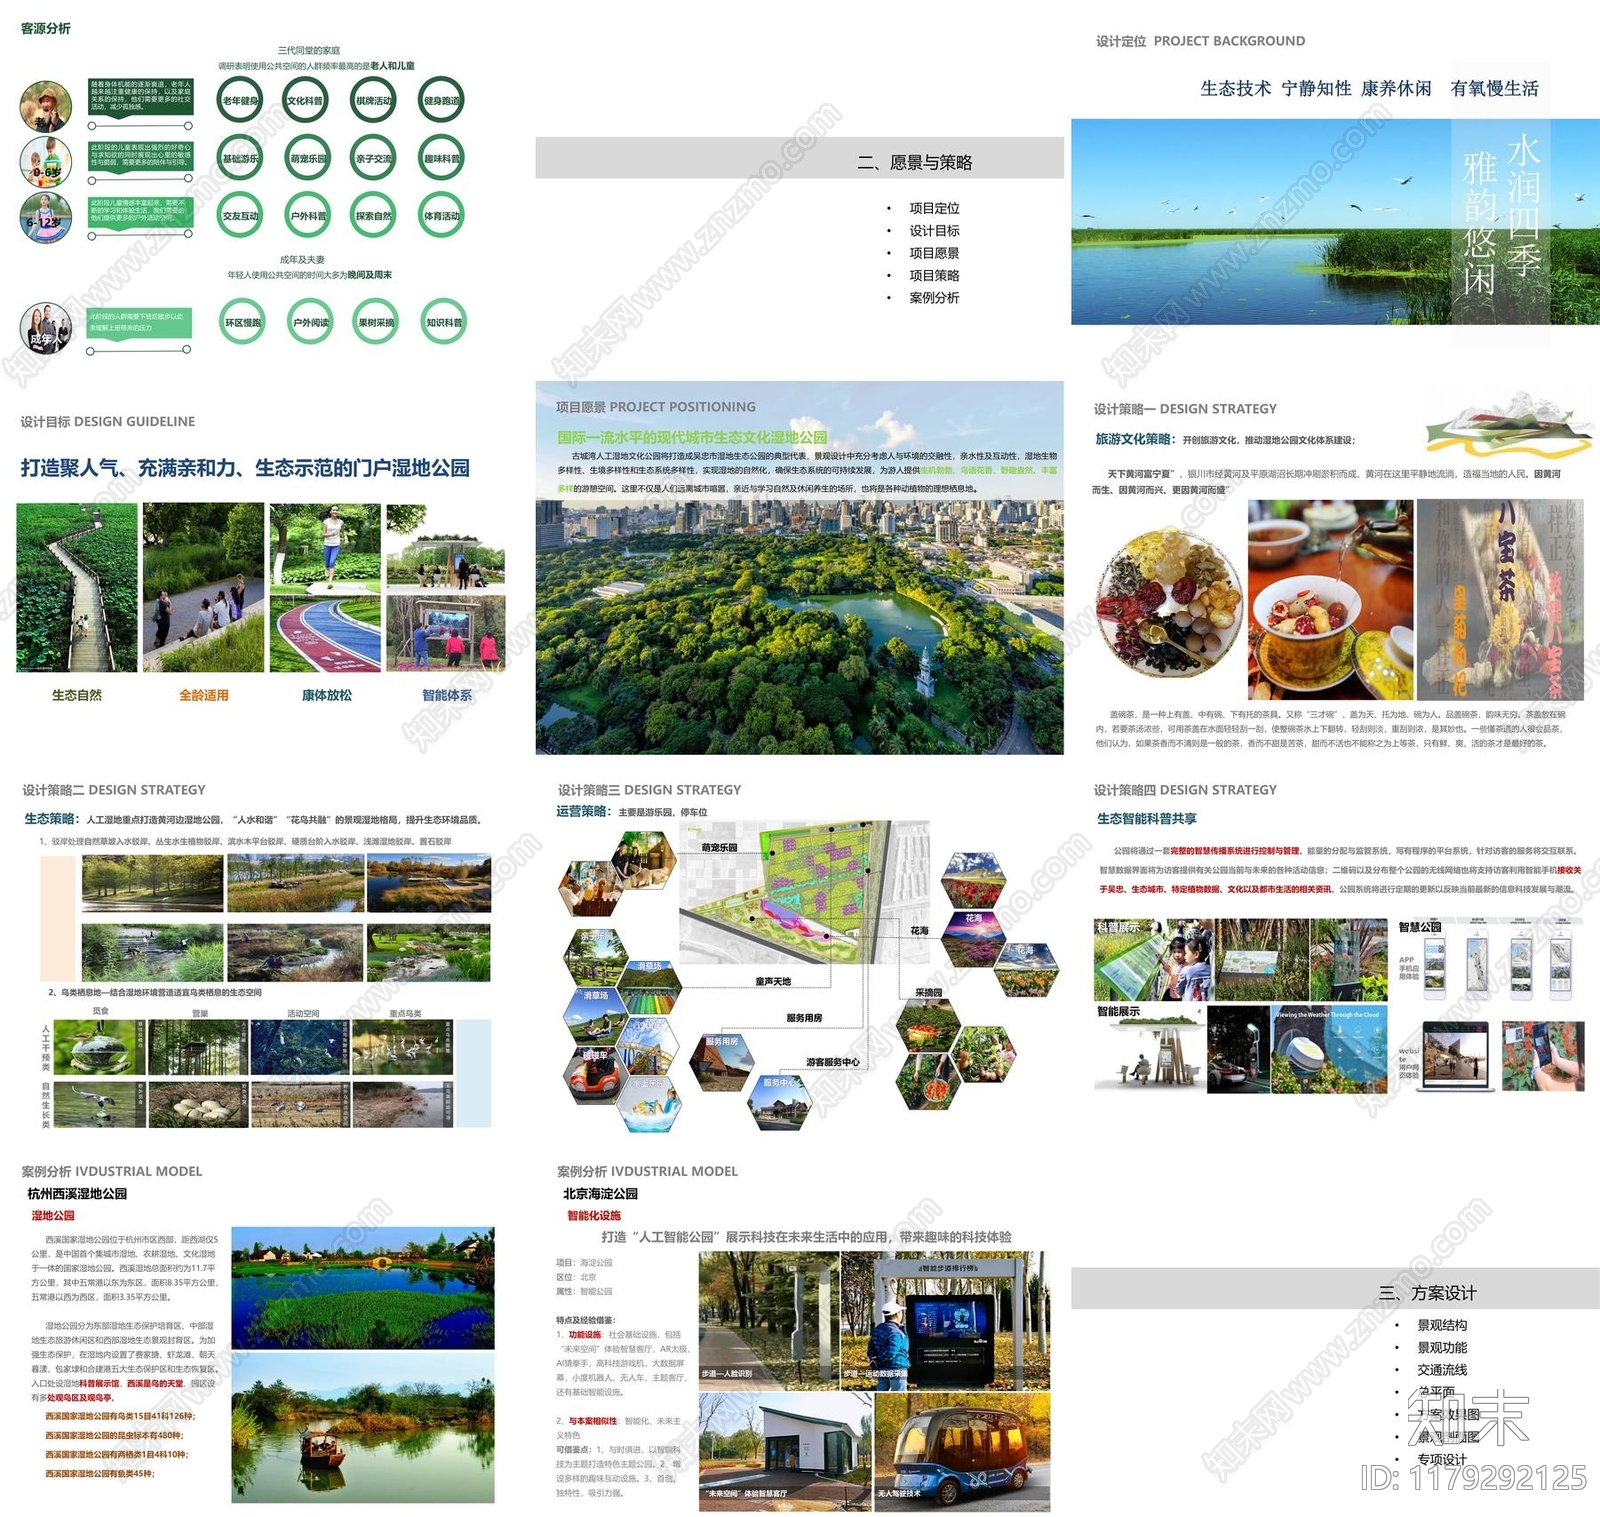This screenshot has height=1517, width=1600.
Task: Click the 景观功能 list item
Action: pyautogui.click(x=1442, y=1348)
